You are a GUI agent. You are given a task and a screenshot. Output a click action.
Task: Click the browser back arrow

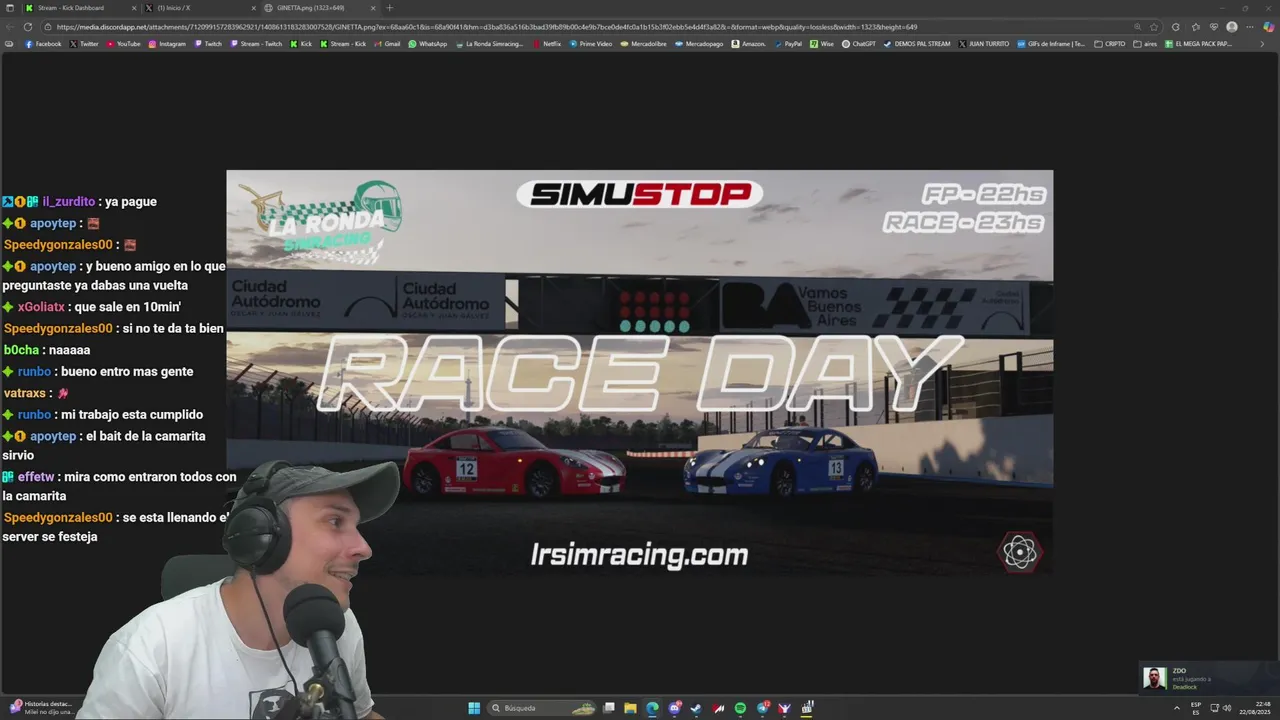tap(10, 27)
